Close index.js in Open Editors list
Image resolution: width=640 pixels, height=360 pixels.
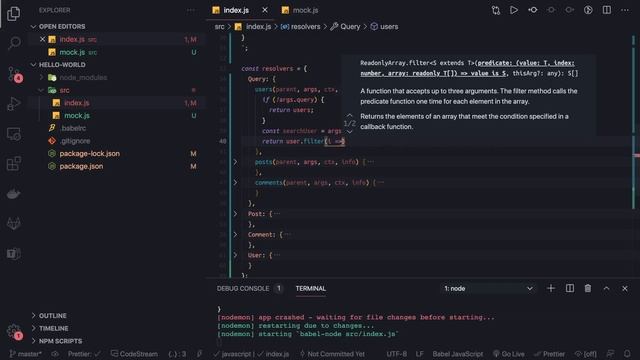42,39
